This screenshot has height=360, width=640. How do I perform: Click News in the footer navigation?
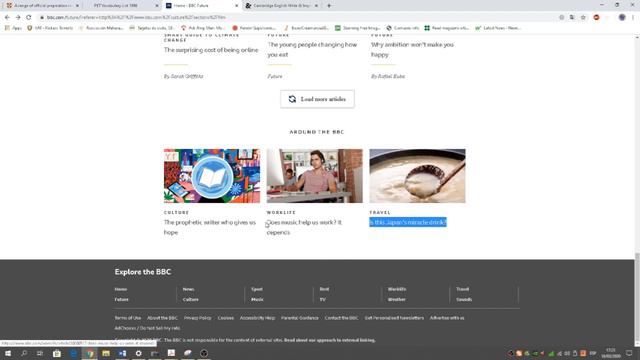click(189, 289)
